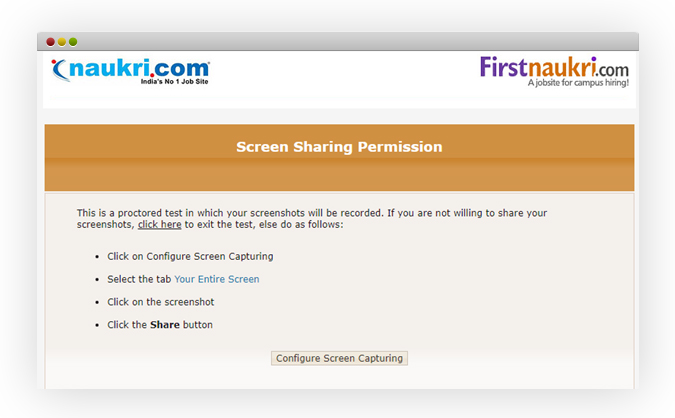The height and width of the screenshot is (418, 675).
Task: Click the "India's No 1 Job Site" tagline
Action: tap(174, 81)
